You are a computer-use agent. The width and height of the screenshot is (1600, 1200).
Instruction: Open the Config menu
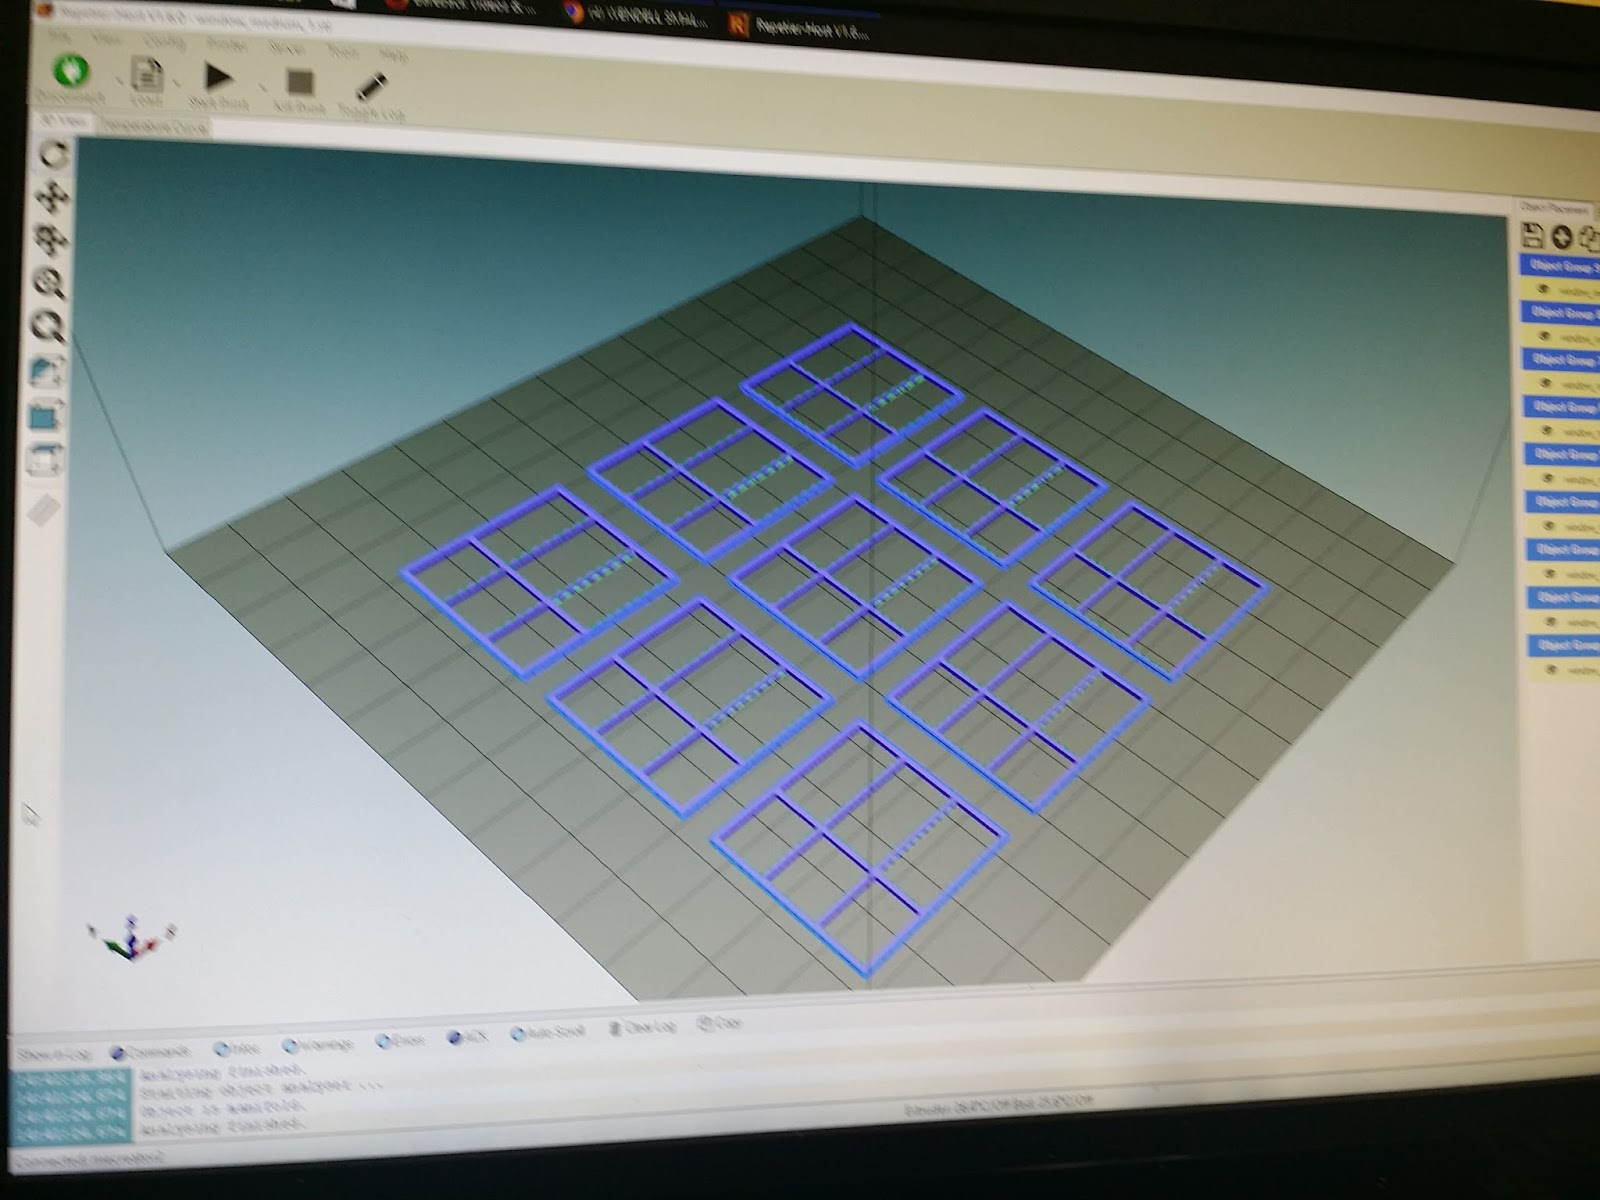point(164,42)
